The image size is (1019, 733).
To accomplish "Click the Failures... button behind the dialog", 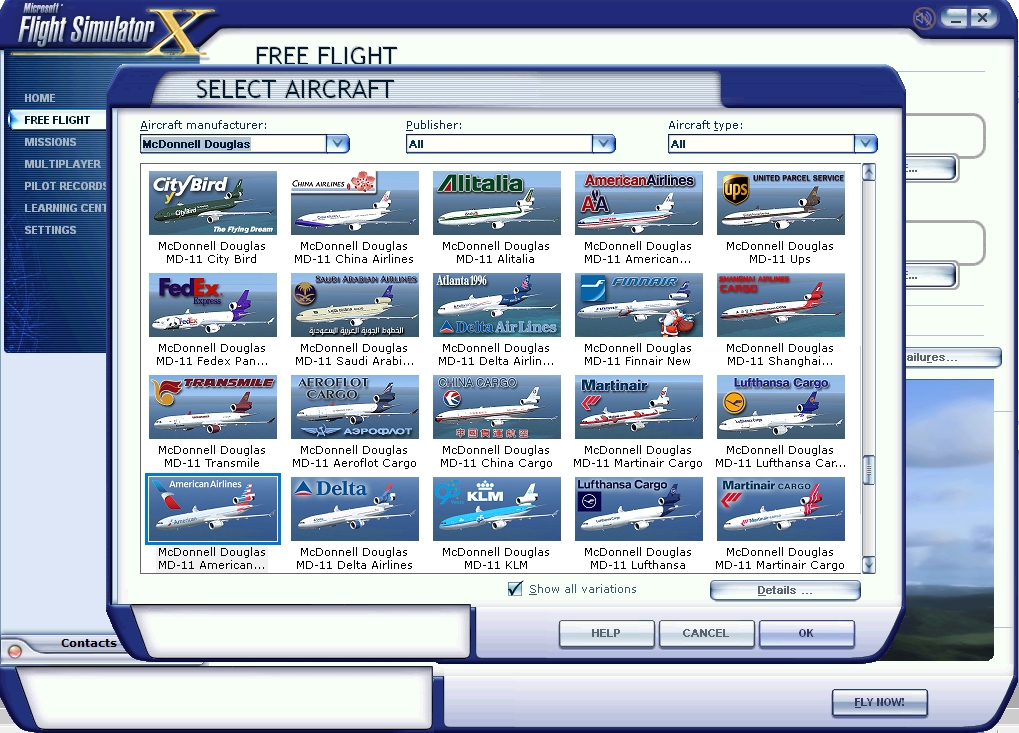I will (952, 357).
